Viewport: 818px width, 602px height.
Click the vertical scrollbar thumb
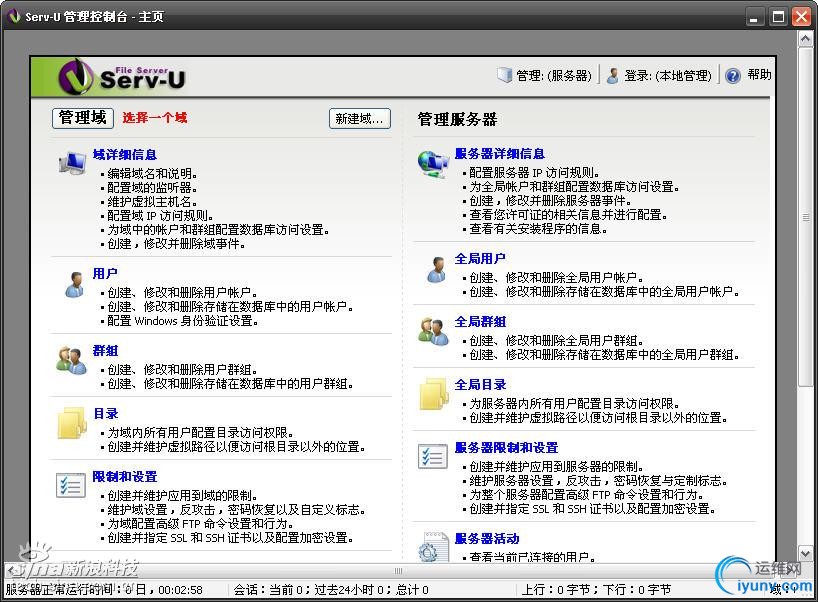[x=805, y=217]
